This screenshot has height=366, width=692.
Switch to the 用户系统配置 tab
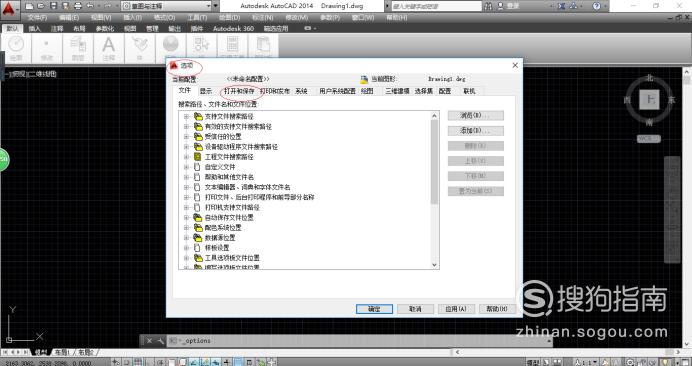click(x=337, y=91)
